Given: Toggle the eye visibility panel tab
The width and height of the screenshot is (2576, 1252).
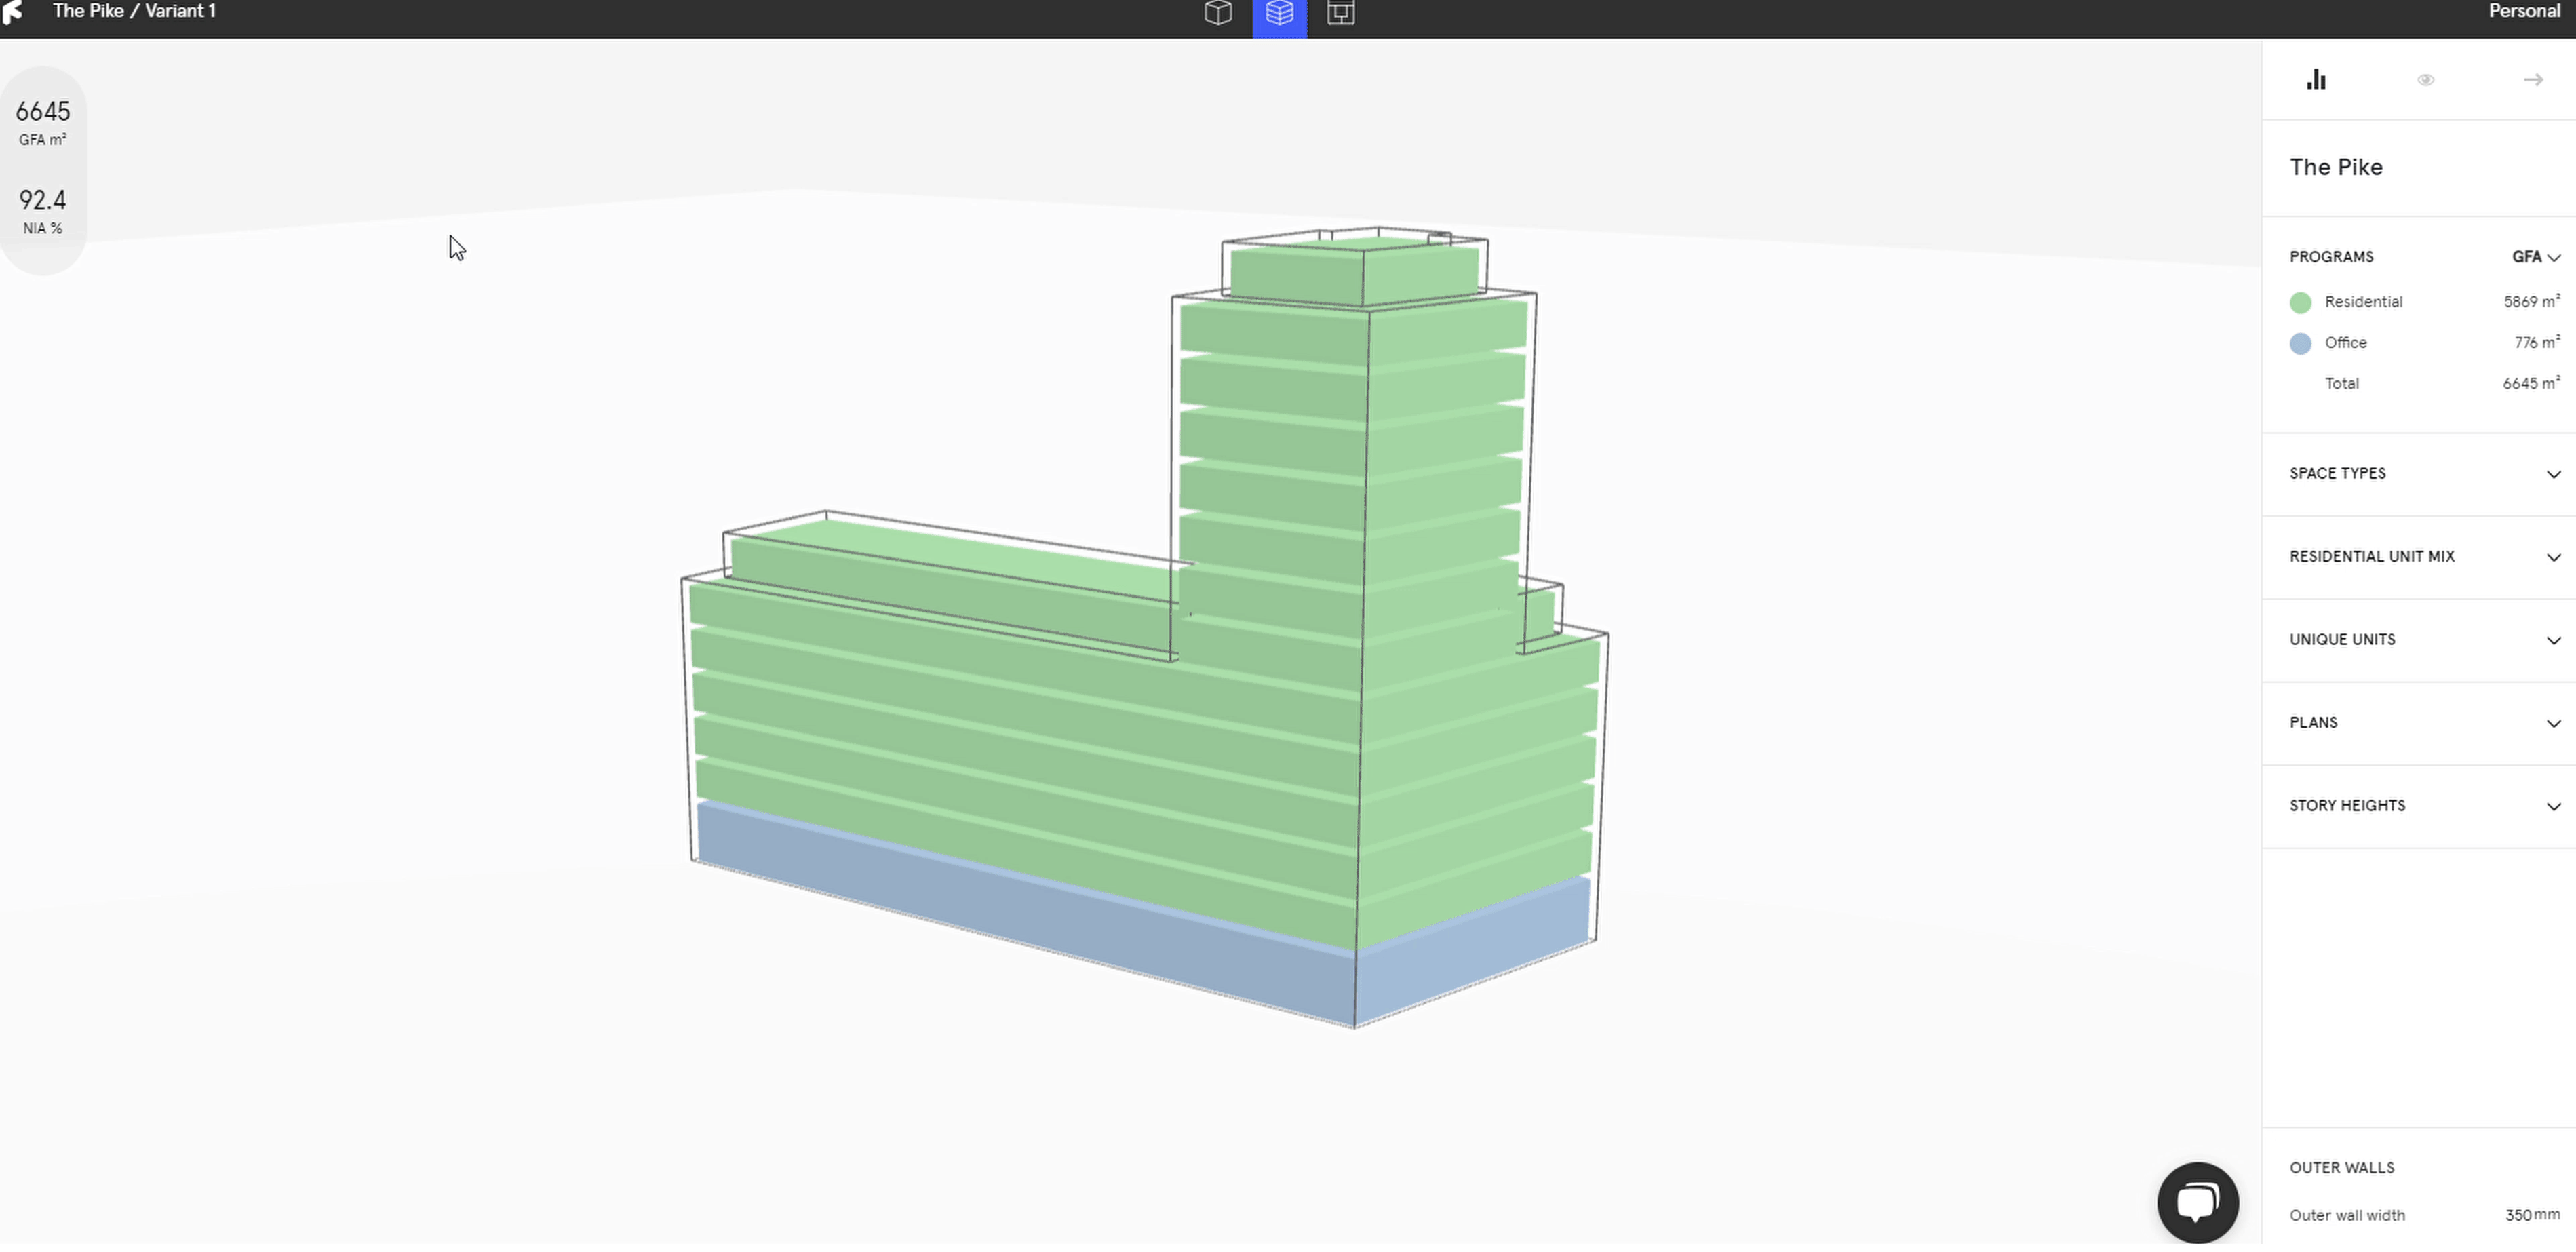Looking at the screenshot, I should [2425, 80].
